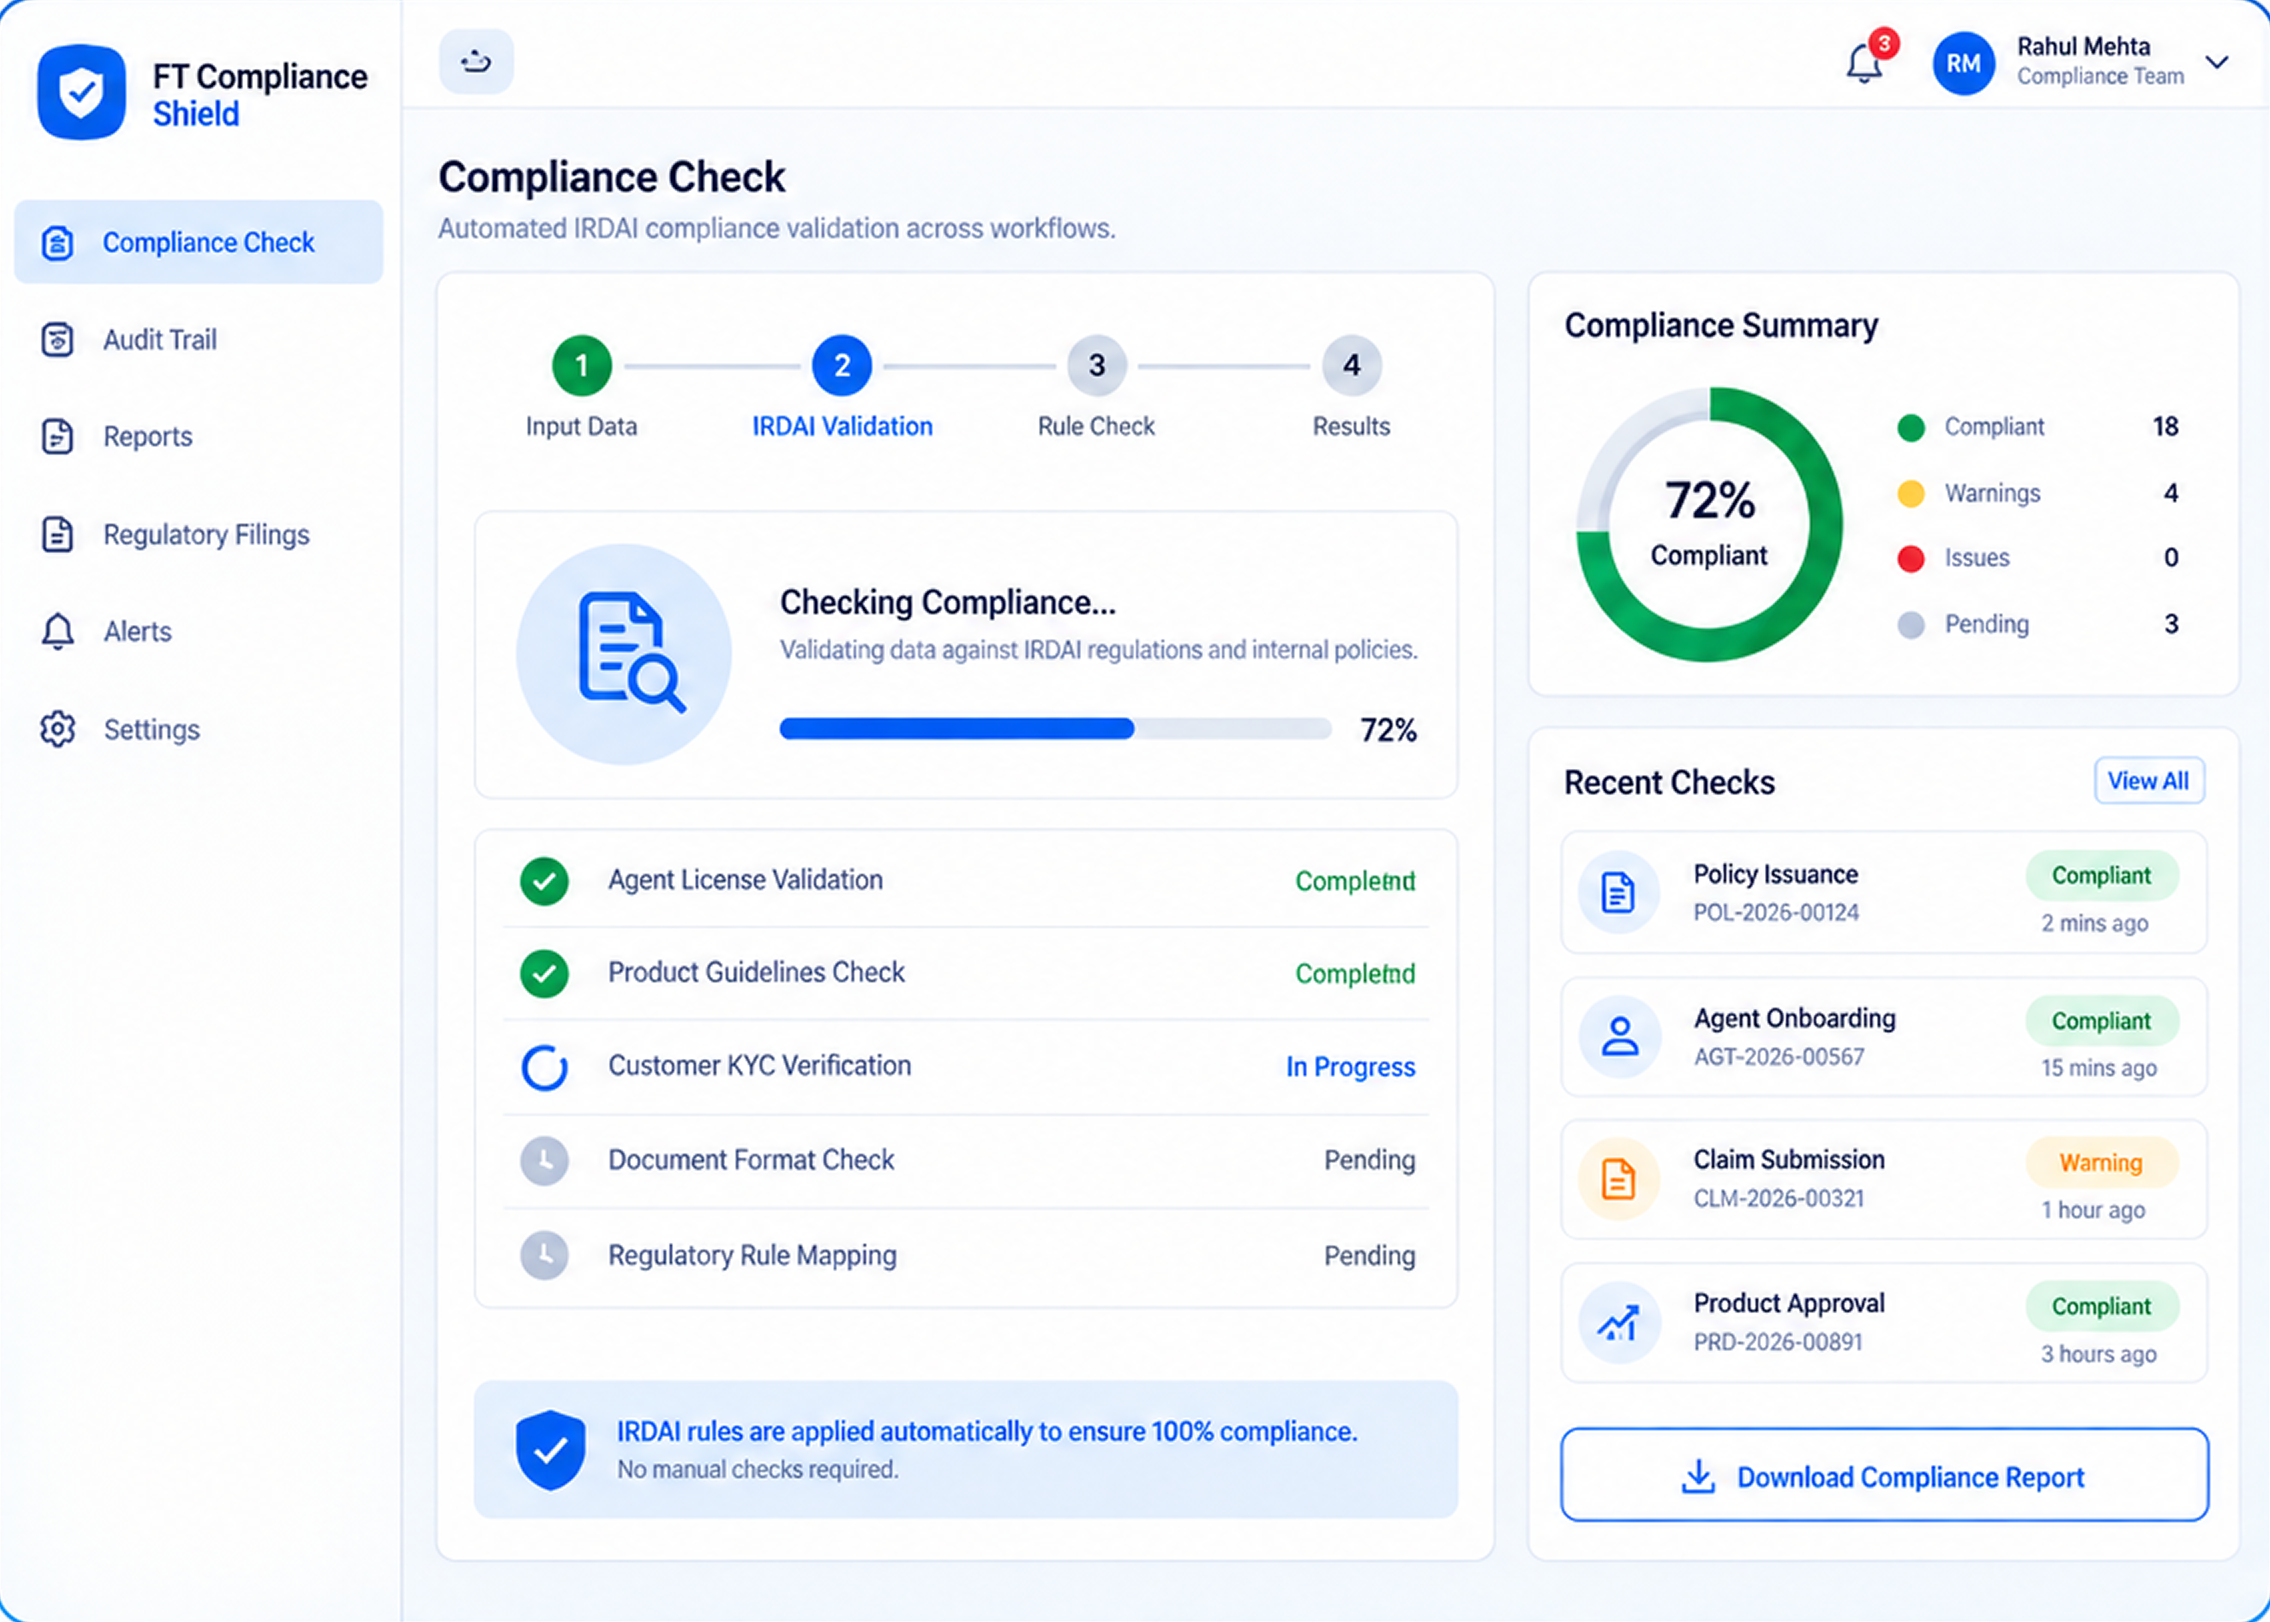Click the FT Compliance Shield logo icon
Image resolution: width=2270 pixels, height=1622 pixels.
pyautogui.click(x=81, y=92)
